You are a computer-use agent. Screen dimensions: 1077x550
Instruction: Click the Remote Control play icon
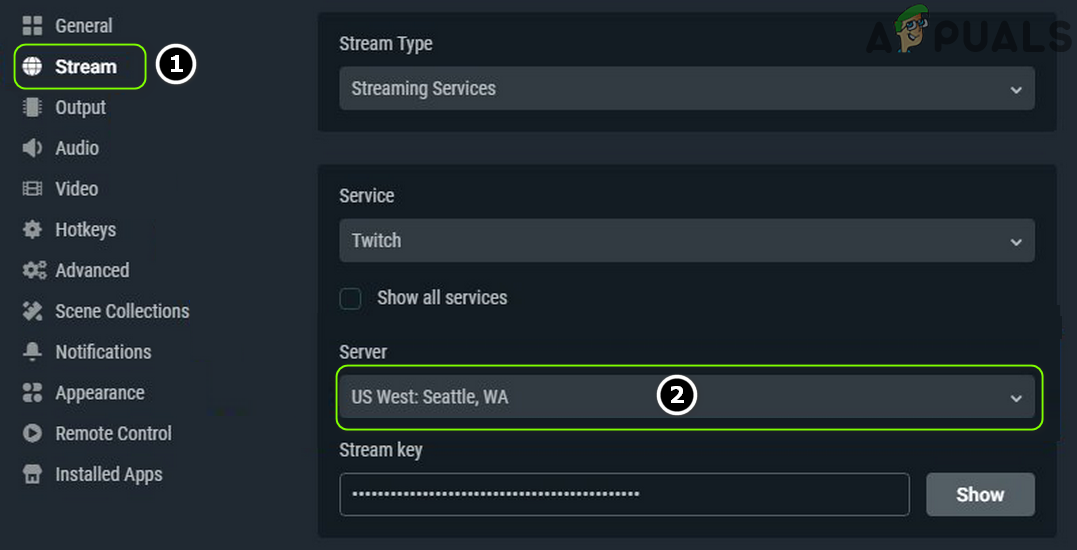point(32,434)
